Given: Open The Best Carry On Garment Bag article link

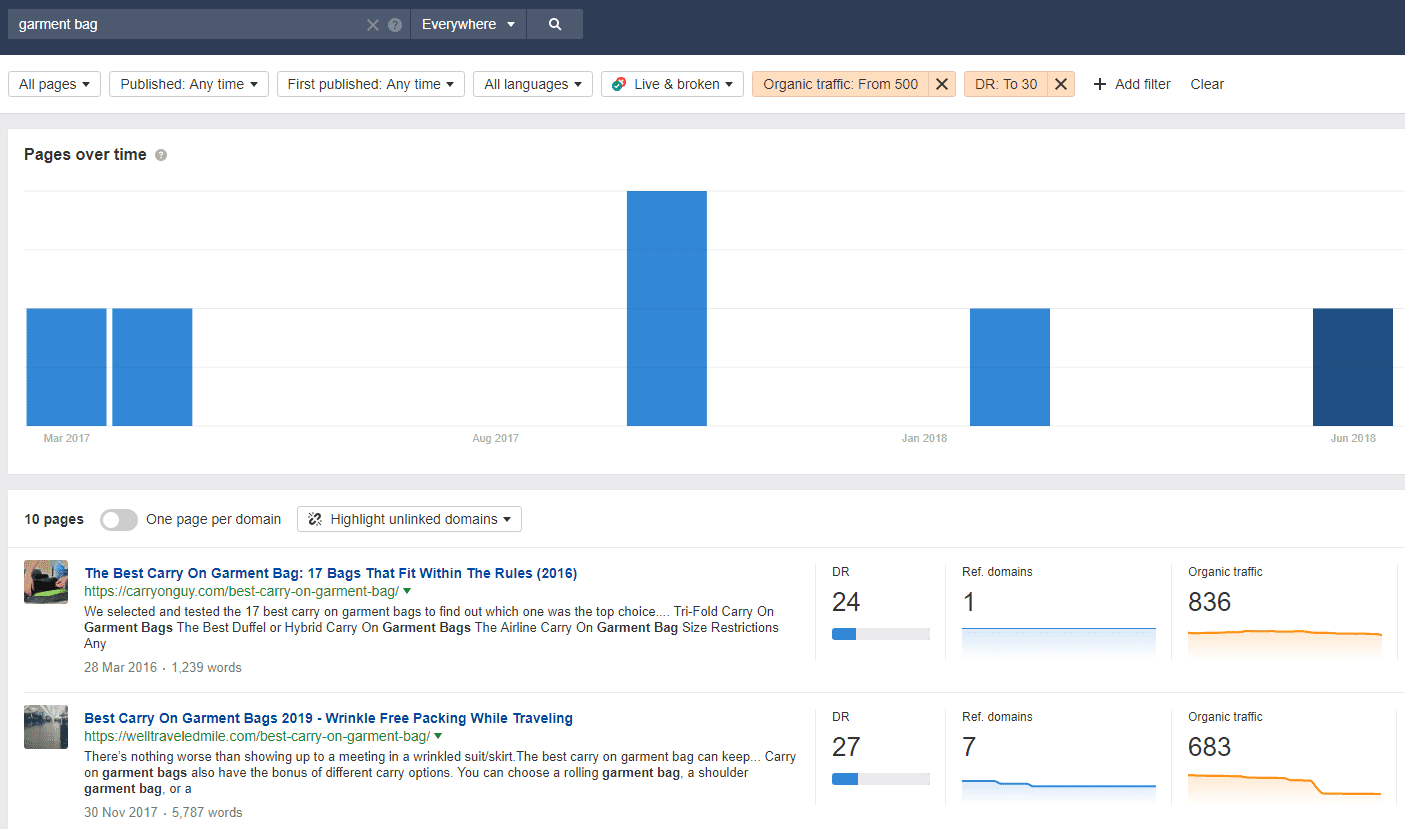Looking at the screenshot, I should tap(330, 573).
